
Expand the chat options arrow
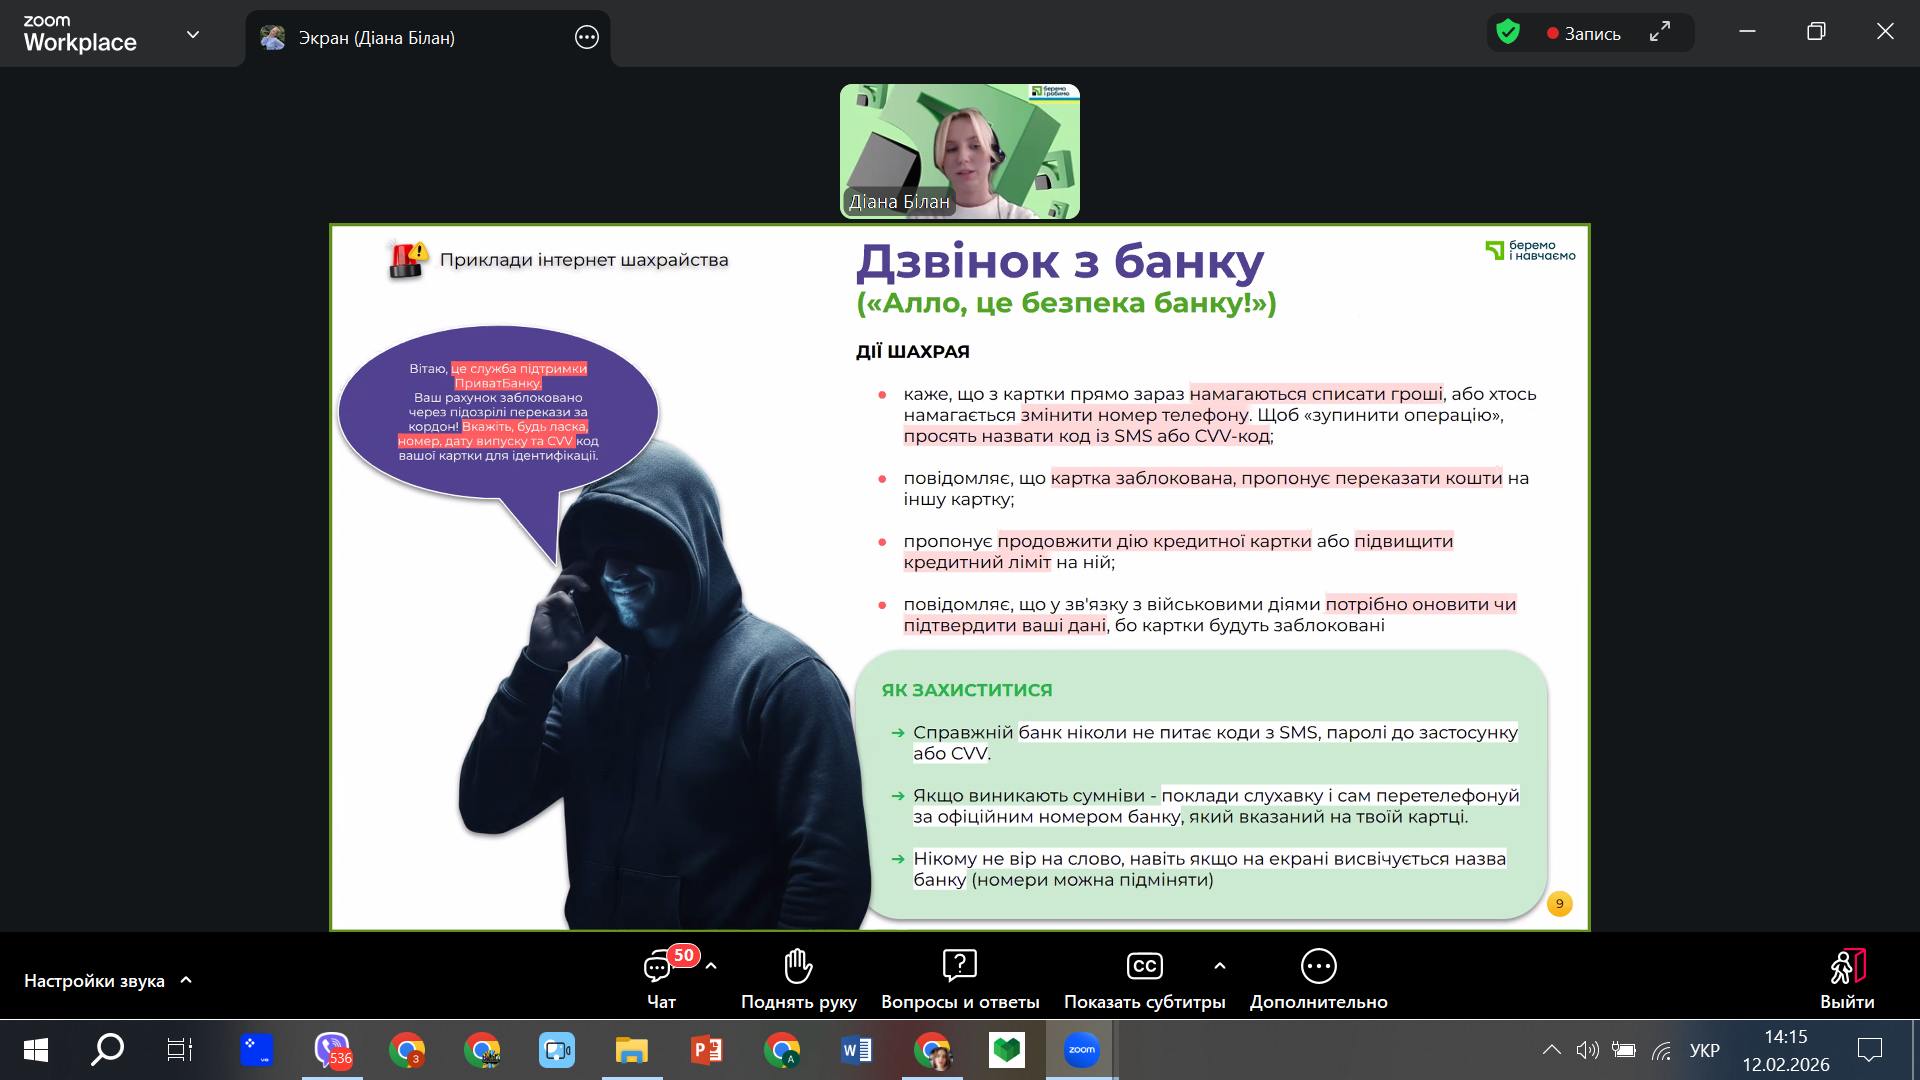[711, 966]
